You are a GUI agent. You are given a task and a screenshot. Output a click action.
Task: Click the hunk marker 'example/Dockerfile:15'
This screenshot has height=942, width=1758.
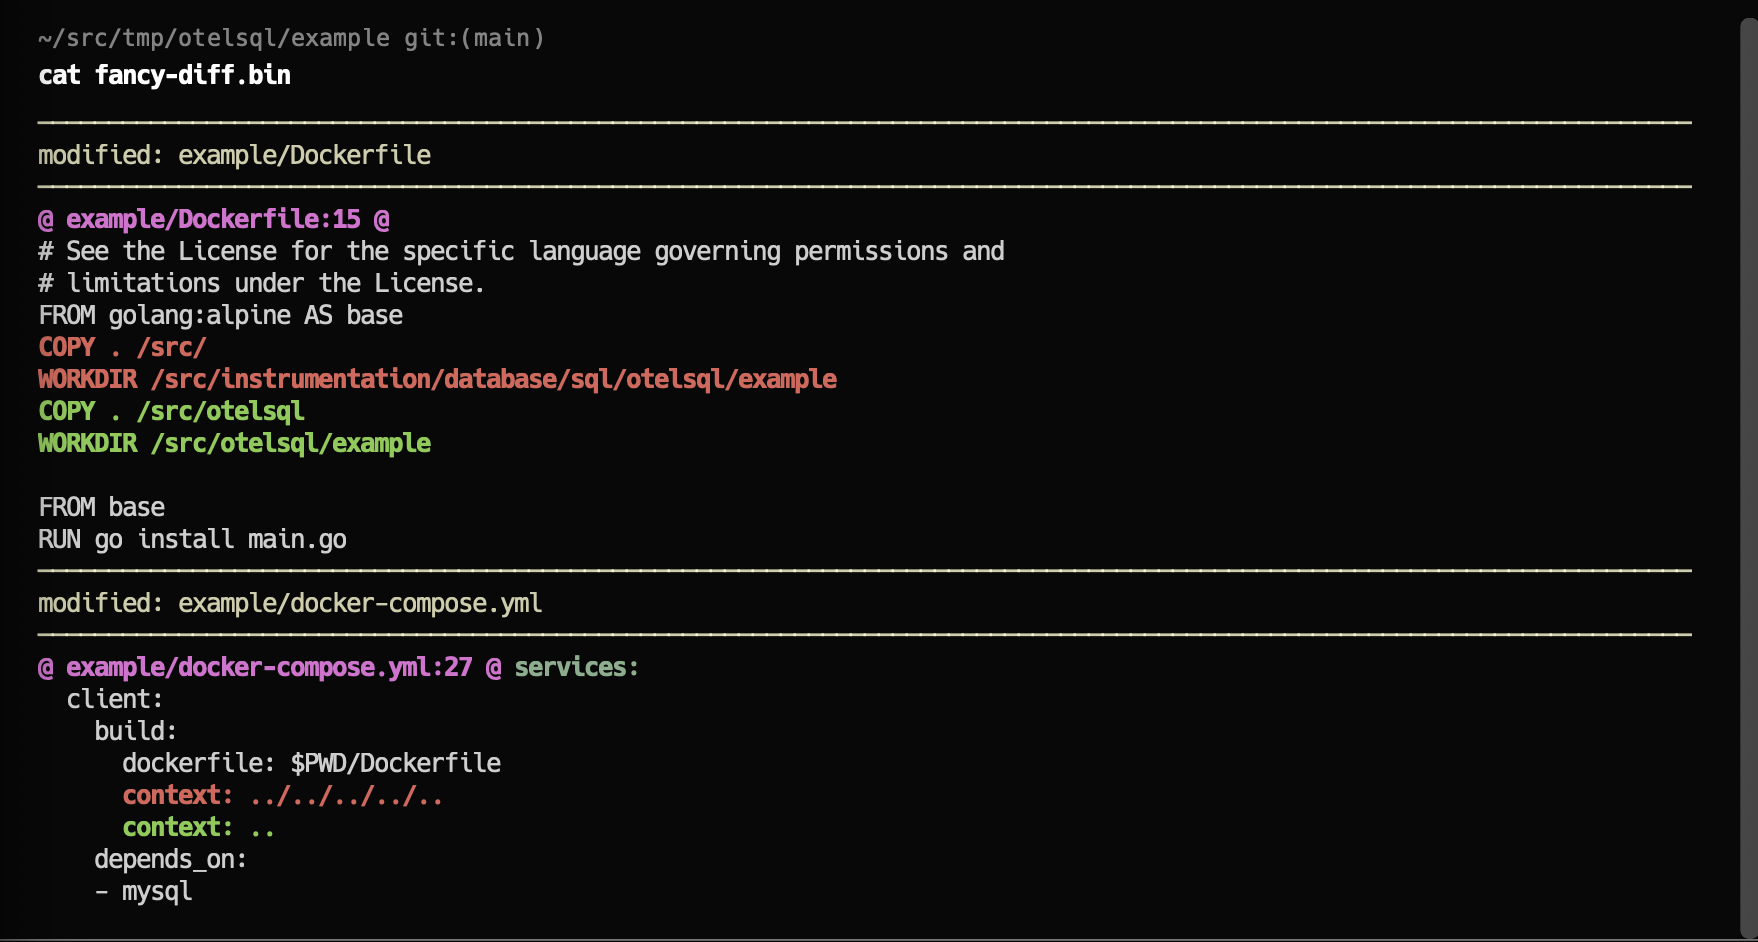point(214,219)
